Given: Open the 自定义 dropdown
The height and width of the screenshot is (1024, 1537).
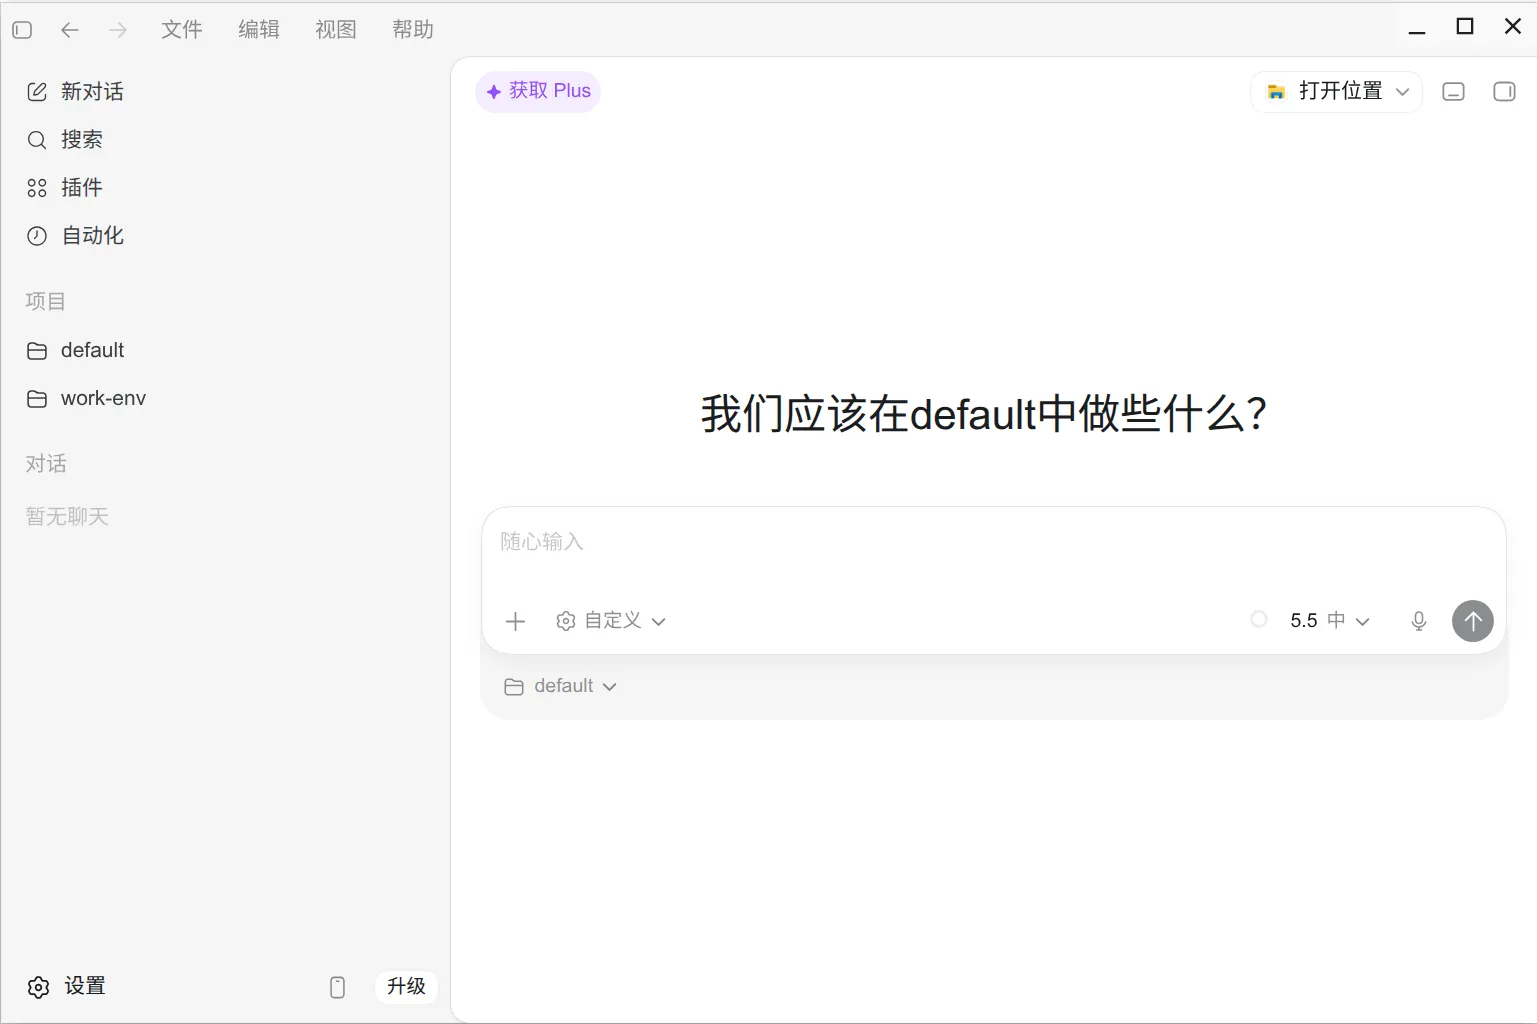Looking at the screenshot, I should [x=611, y=621].
